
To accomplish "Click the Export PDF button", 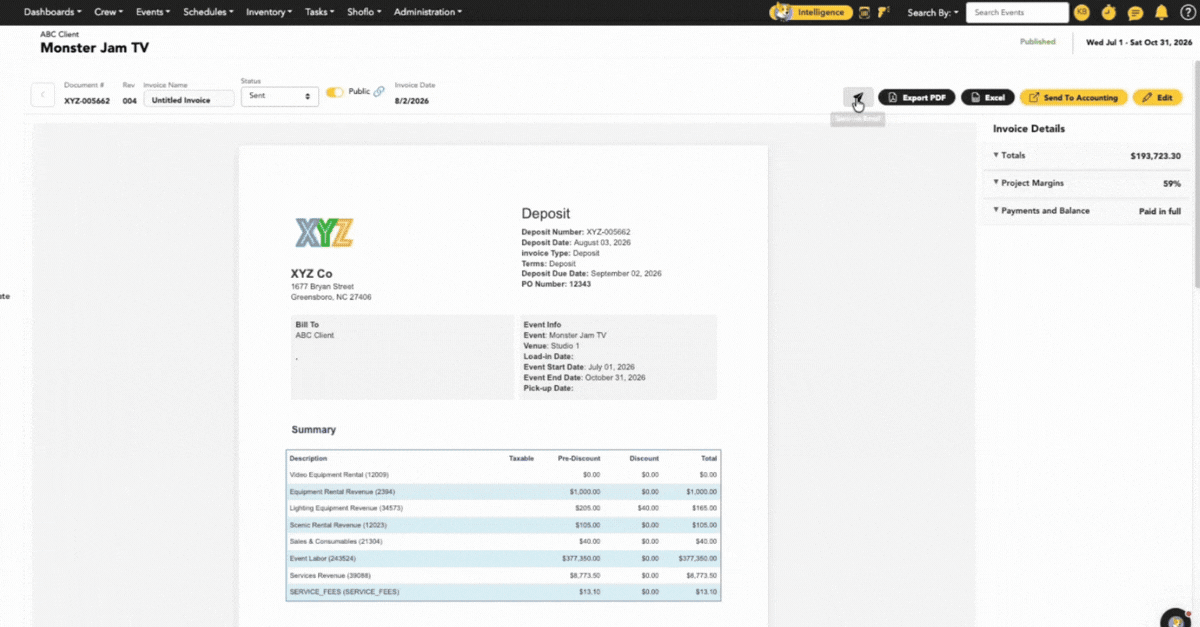I will (916, 97).
